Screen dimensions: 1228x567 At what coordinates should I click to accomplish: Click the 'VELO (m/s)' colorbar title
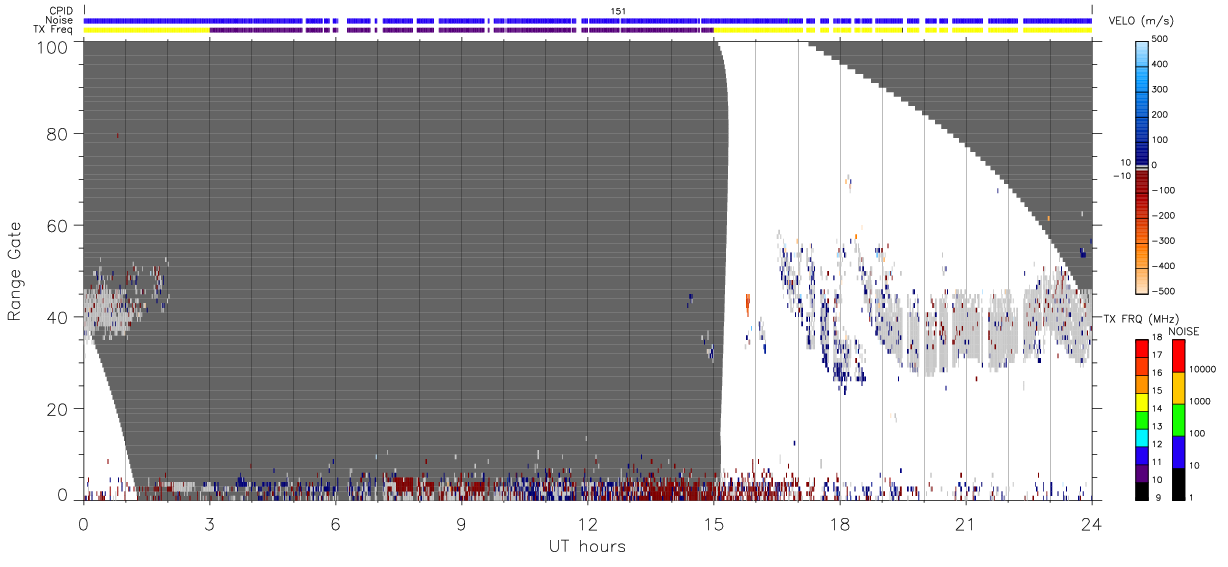pyautogui.click(x=1139, y=22)
